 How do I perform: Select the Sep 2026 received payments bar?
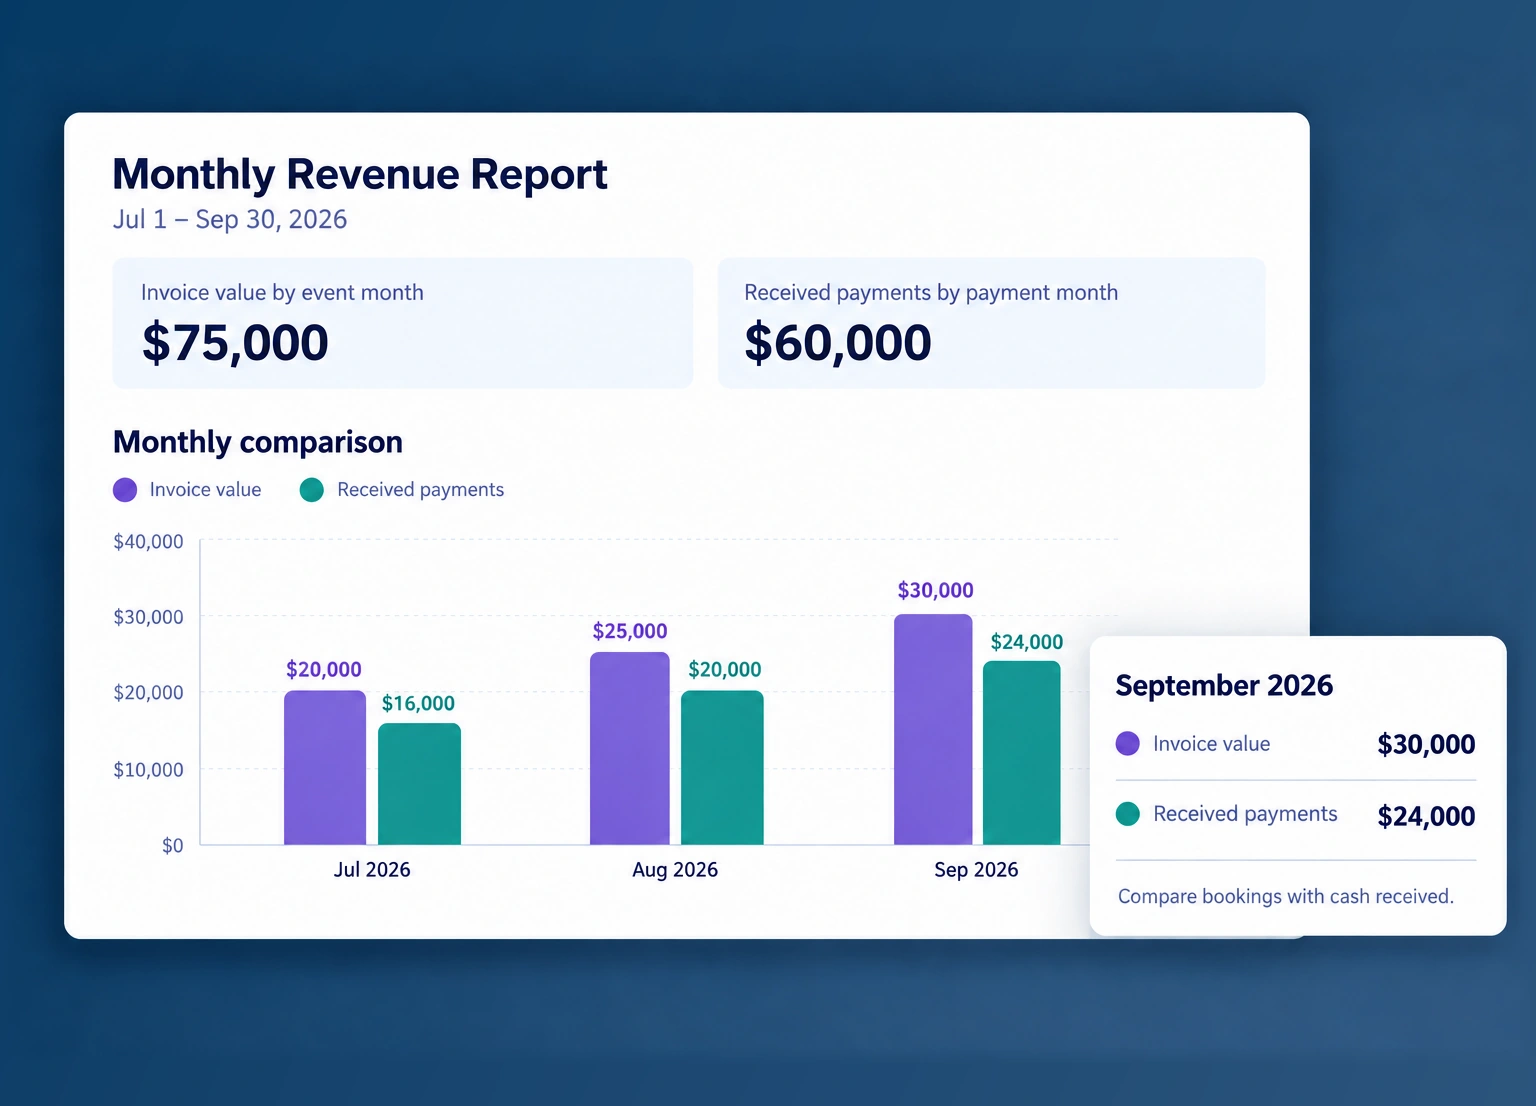(x=1022, y=752)
